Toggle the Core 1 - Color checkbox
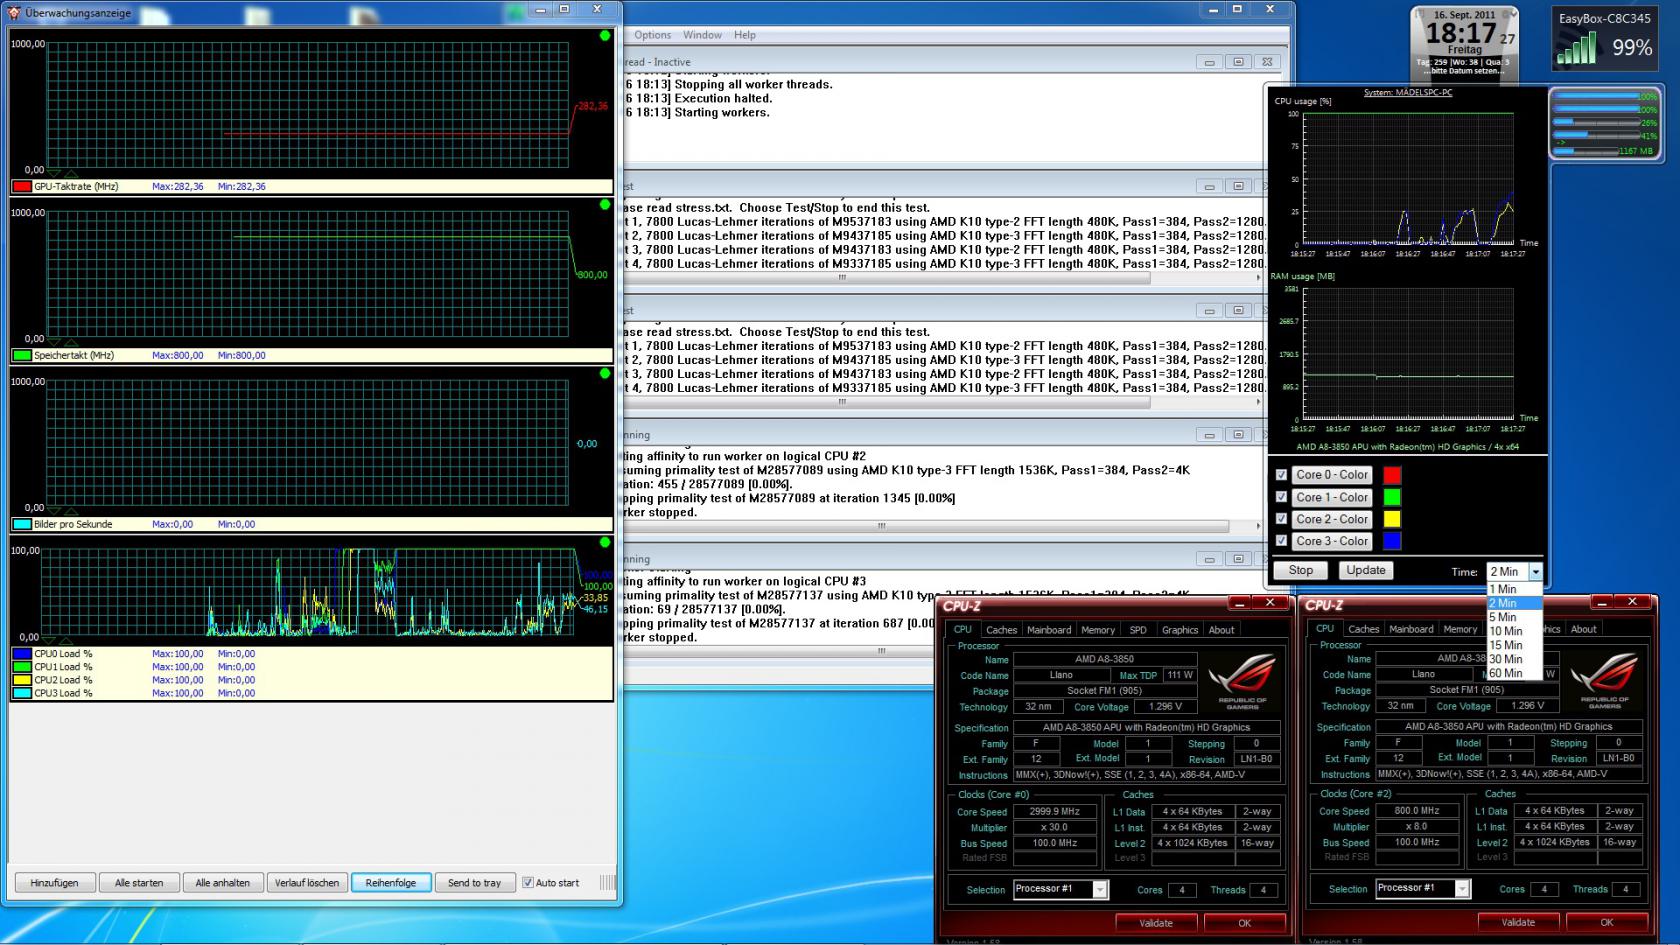Viewport: 1680px width, 945px height. (x=1281, y=497)
